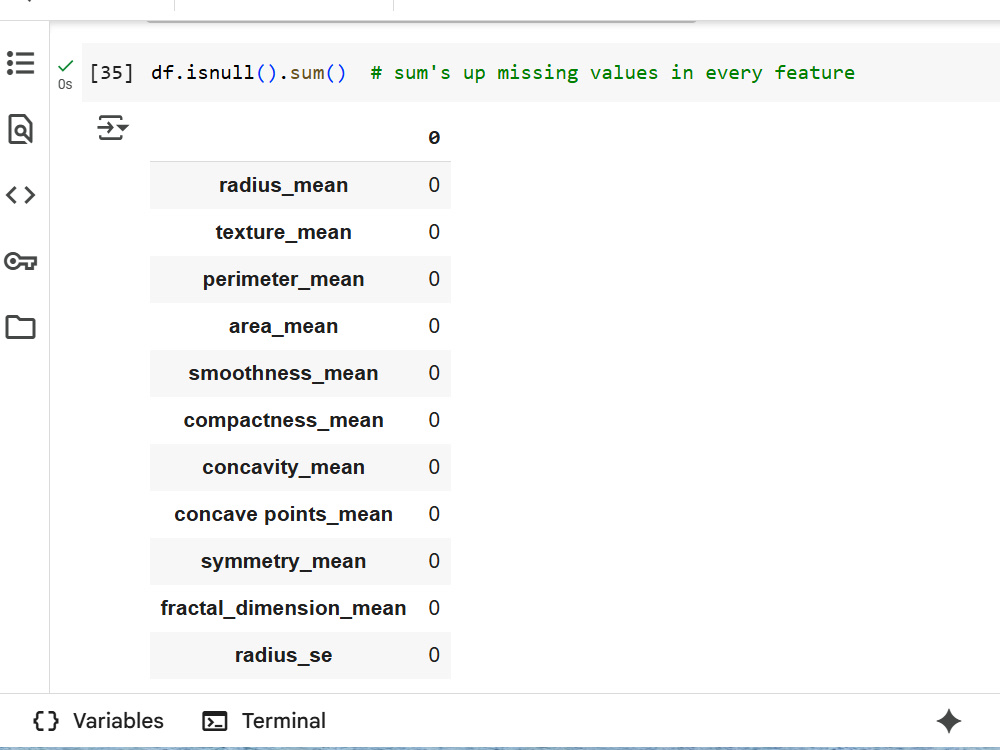This screenshot has height=750, width=1000.
Task: Click the green checkmark run indicator
Action: 65,66
